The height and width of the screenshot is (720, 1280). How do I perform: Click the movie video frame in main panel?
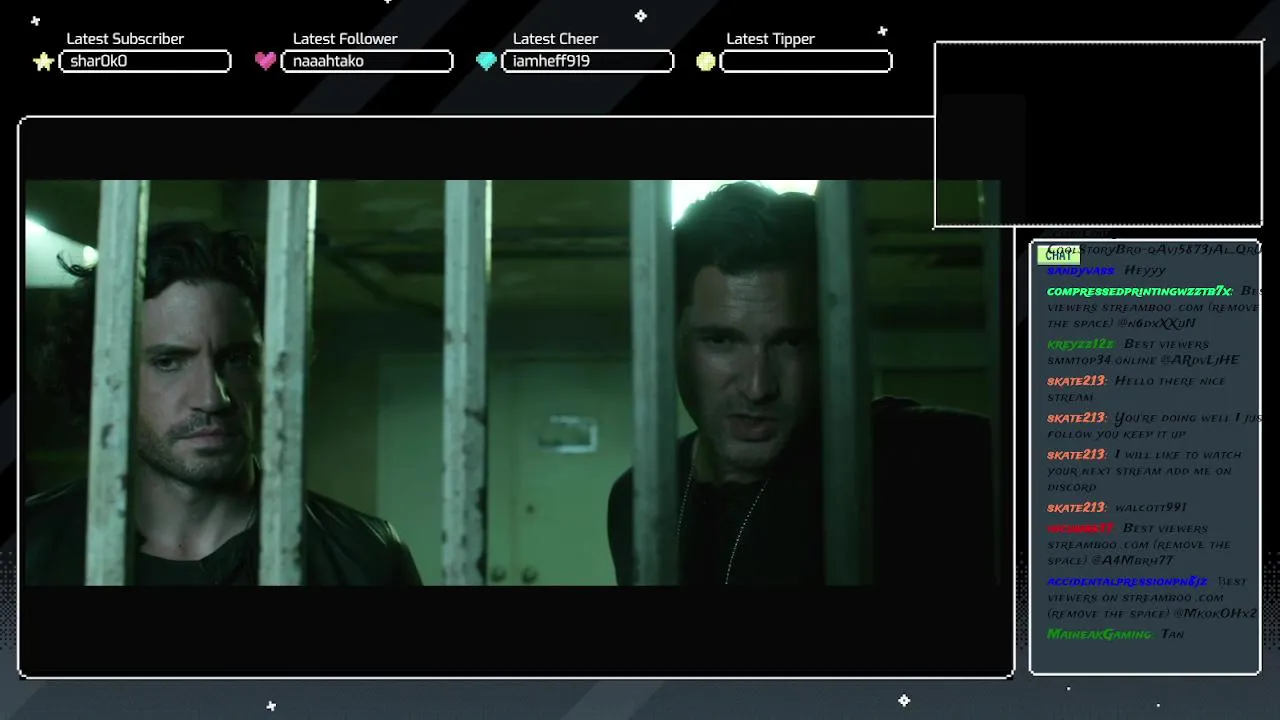click(x=512, y=383)
